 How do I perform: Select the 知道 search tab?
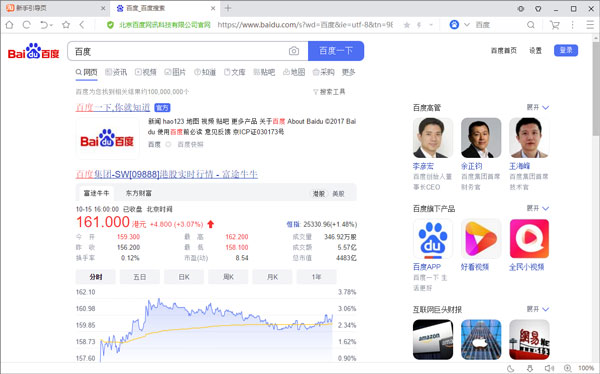[205, 72]
